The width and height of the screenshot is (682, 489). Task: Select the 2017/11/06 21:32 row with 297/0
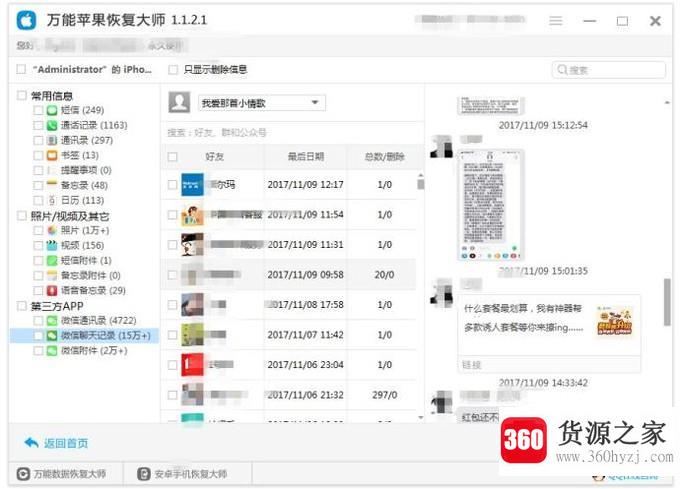[289, 395]
